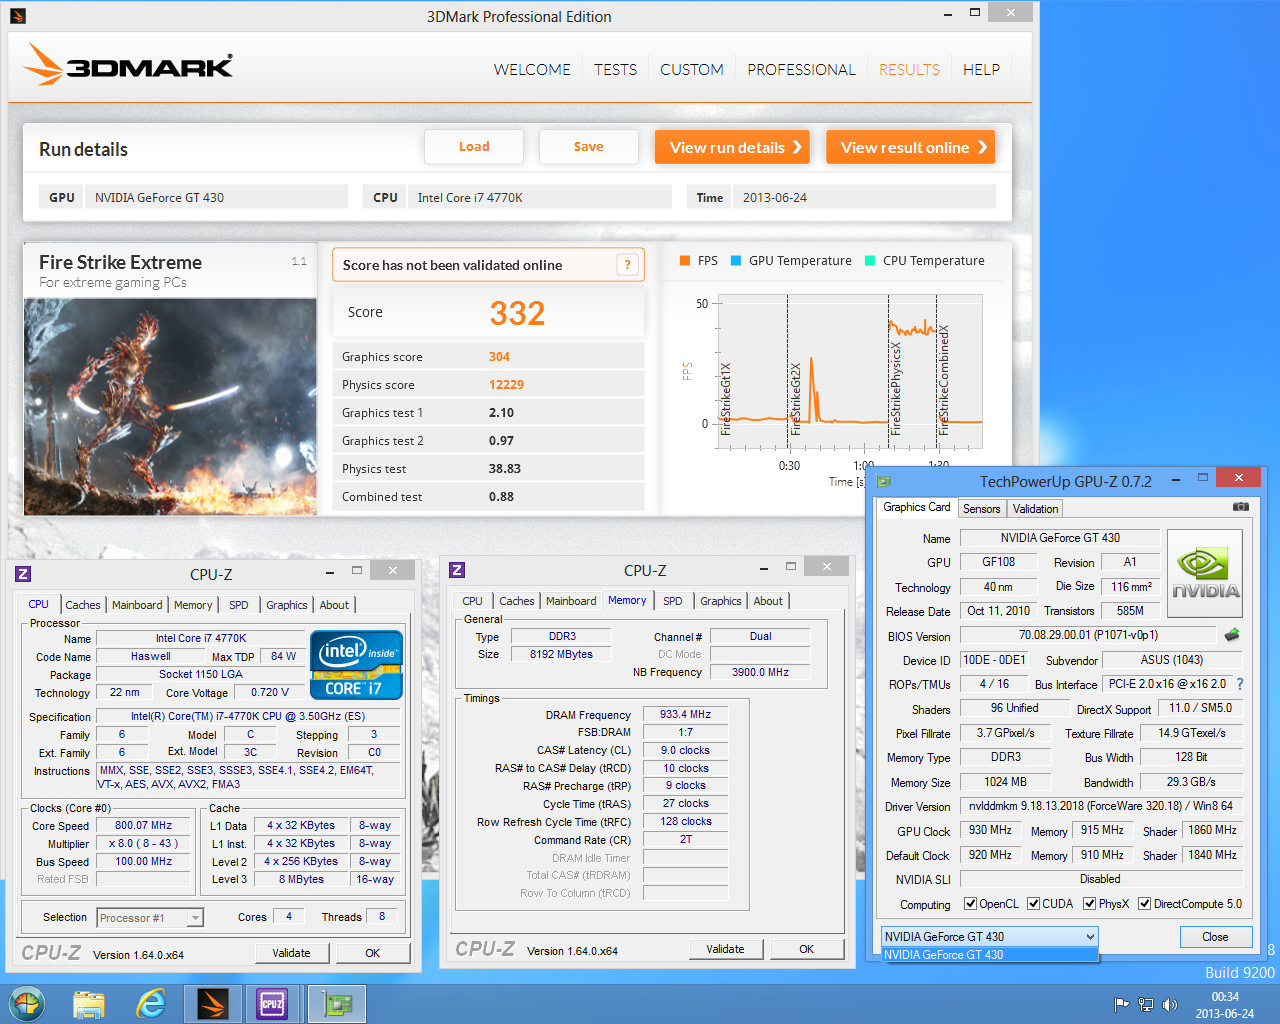Open Mainboard tab in left CPU-Z window
The height and width of the screenshot is (1024, 1280).
tap(137, 605)
